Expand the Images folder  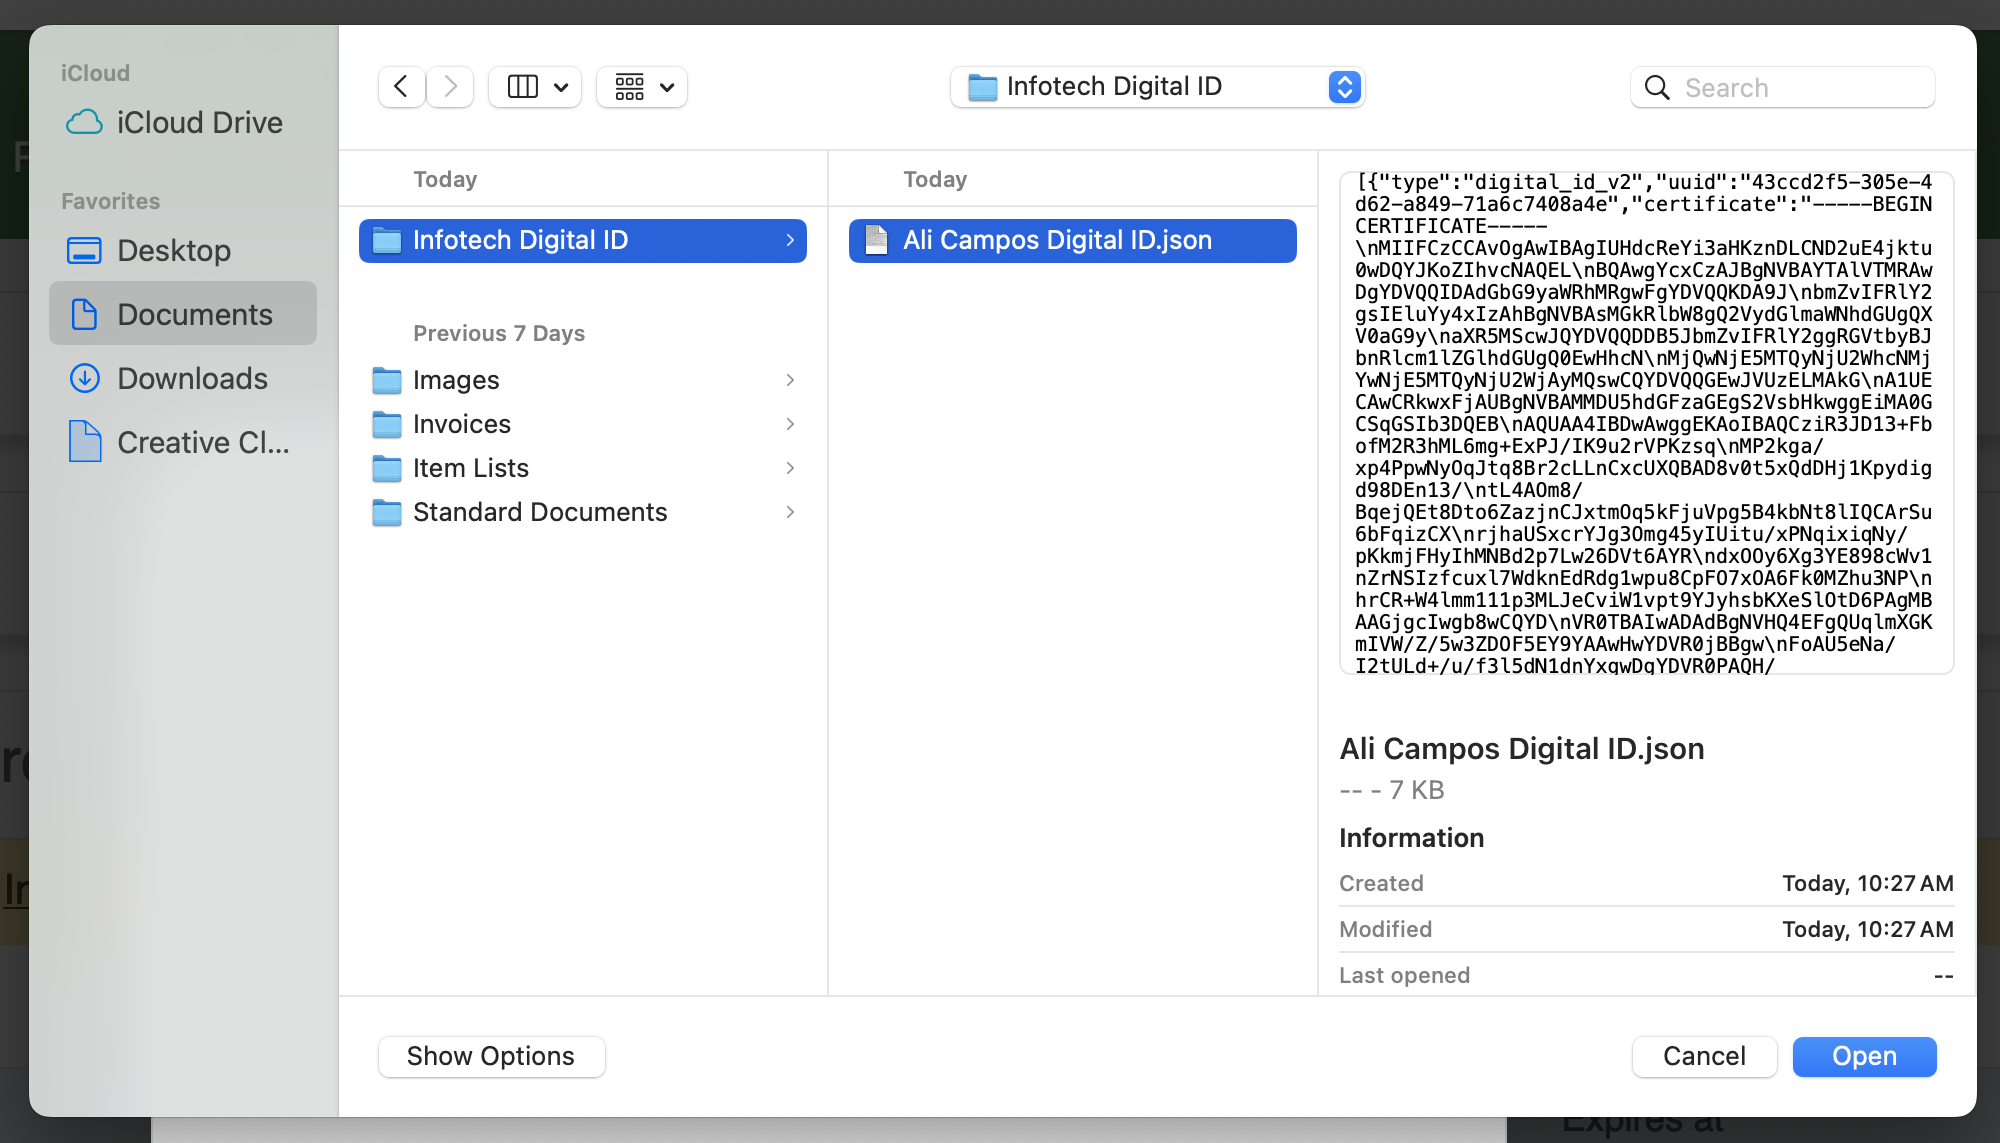[456, 380]
